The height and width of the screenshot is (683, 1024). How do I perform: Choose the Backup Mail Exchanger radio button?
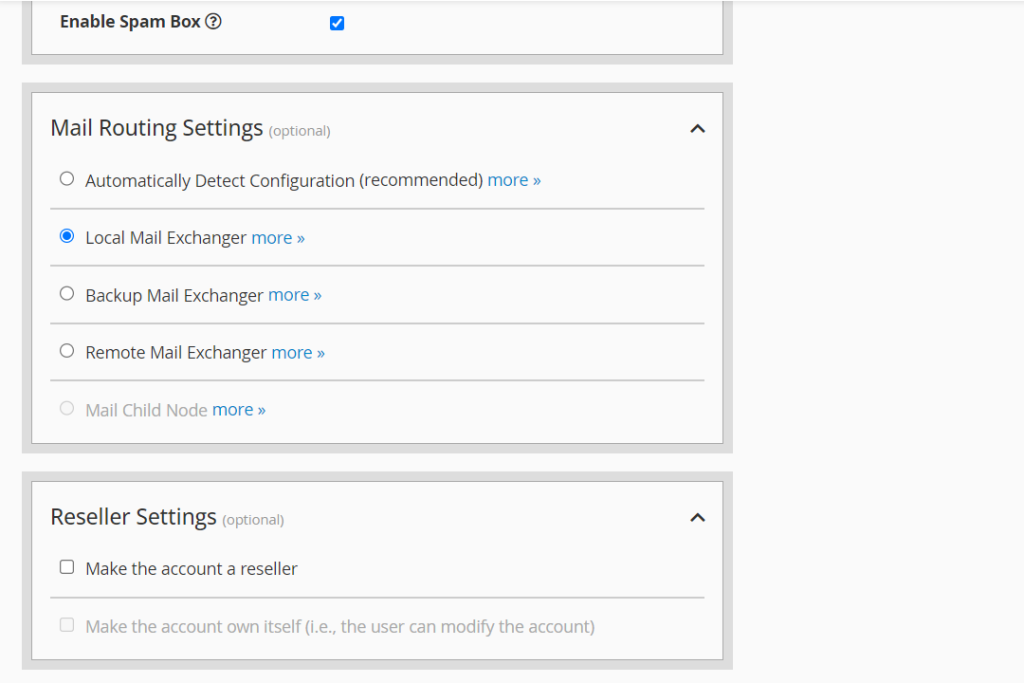[x=67, y=294]
